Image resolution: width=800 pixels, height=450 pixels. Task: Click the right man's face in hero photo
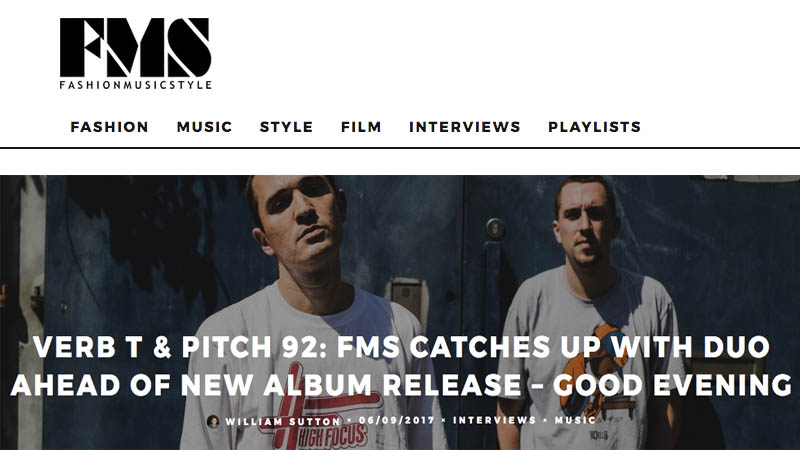point(587,222)
